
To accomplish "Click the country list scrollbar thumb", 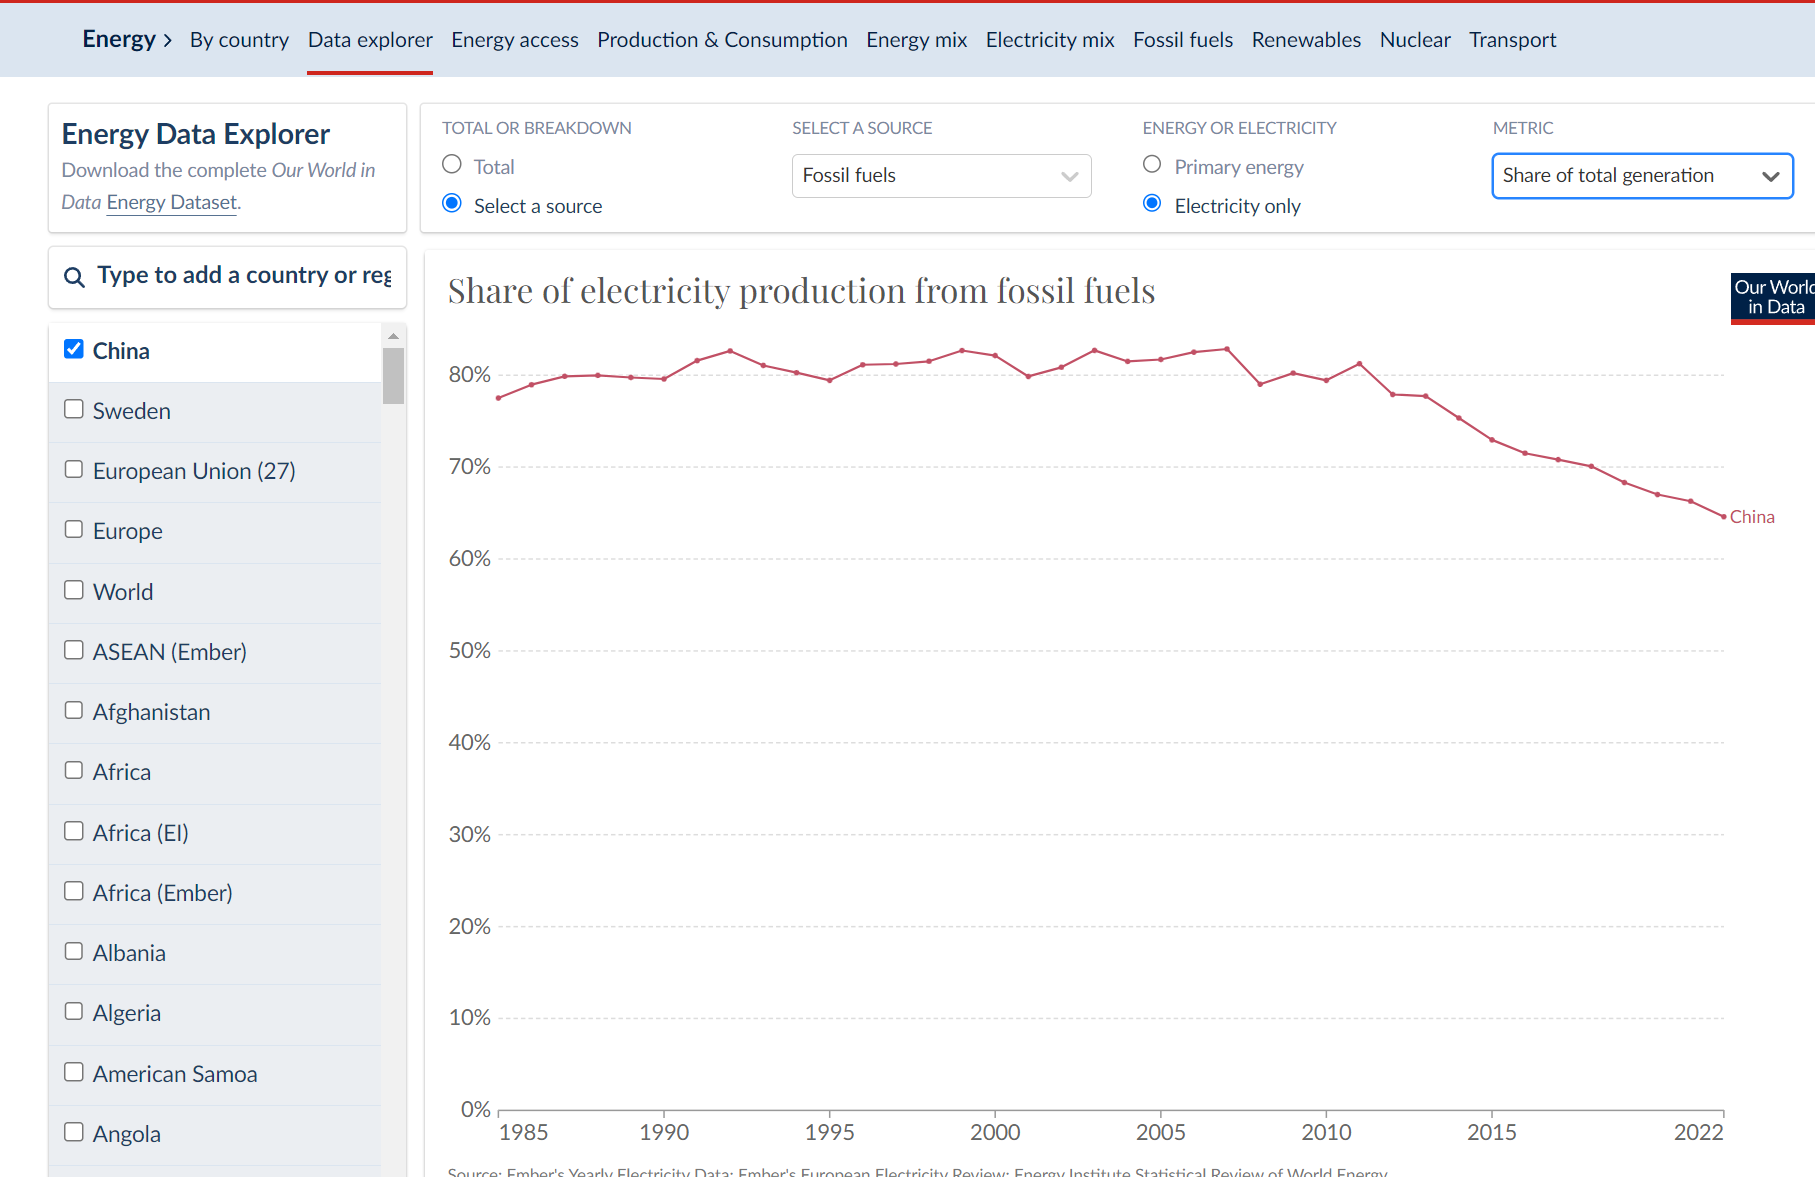I will click(x=393, y=375).
